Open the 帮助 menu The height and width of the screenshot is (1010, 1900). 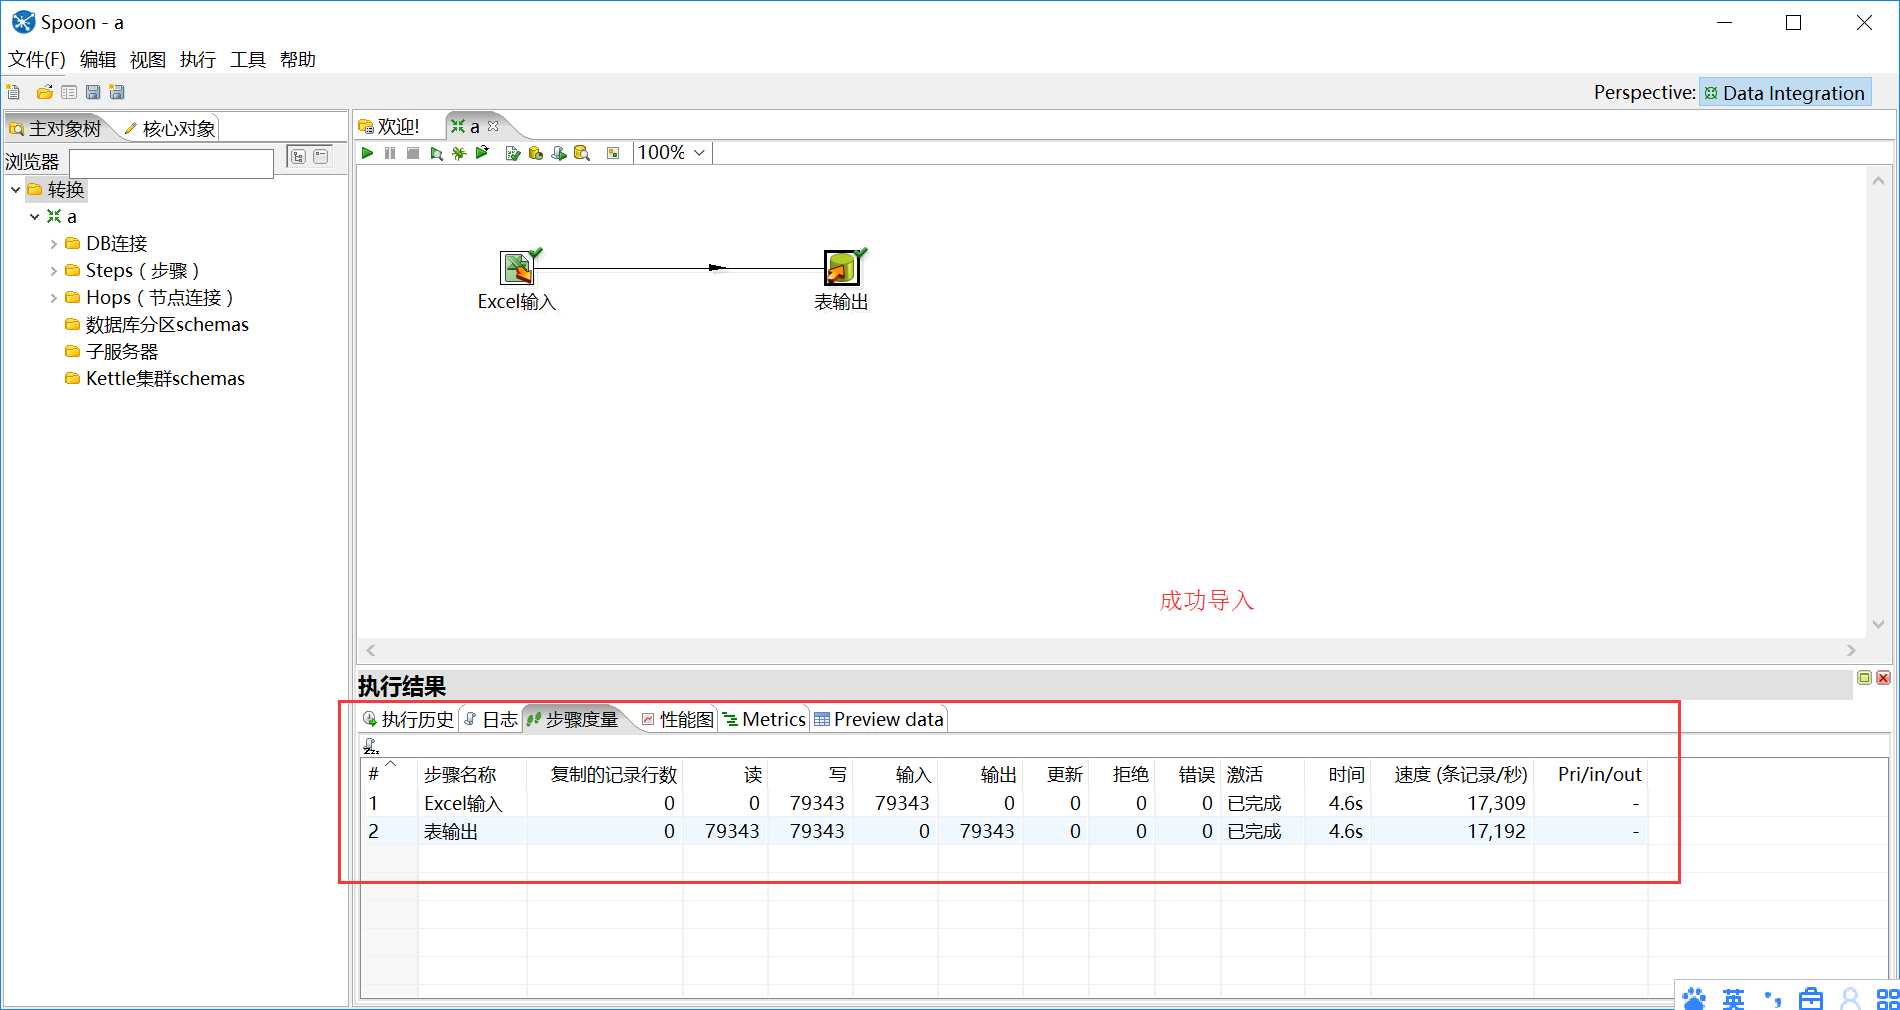[298, 60]
